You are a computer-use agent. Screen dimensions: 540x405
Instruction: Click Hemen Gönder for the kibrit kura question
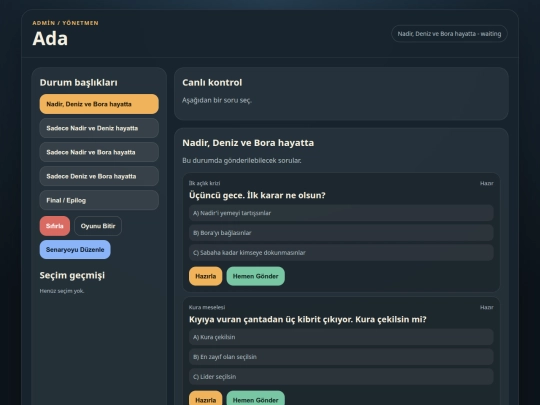(x=256, y=399)
